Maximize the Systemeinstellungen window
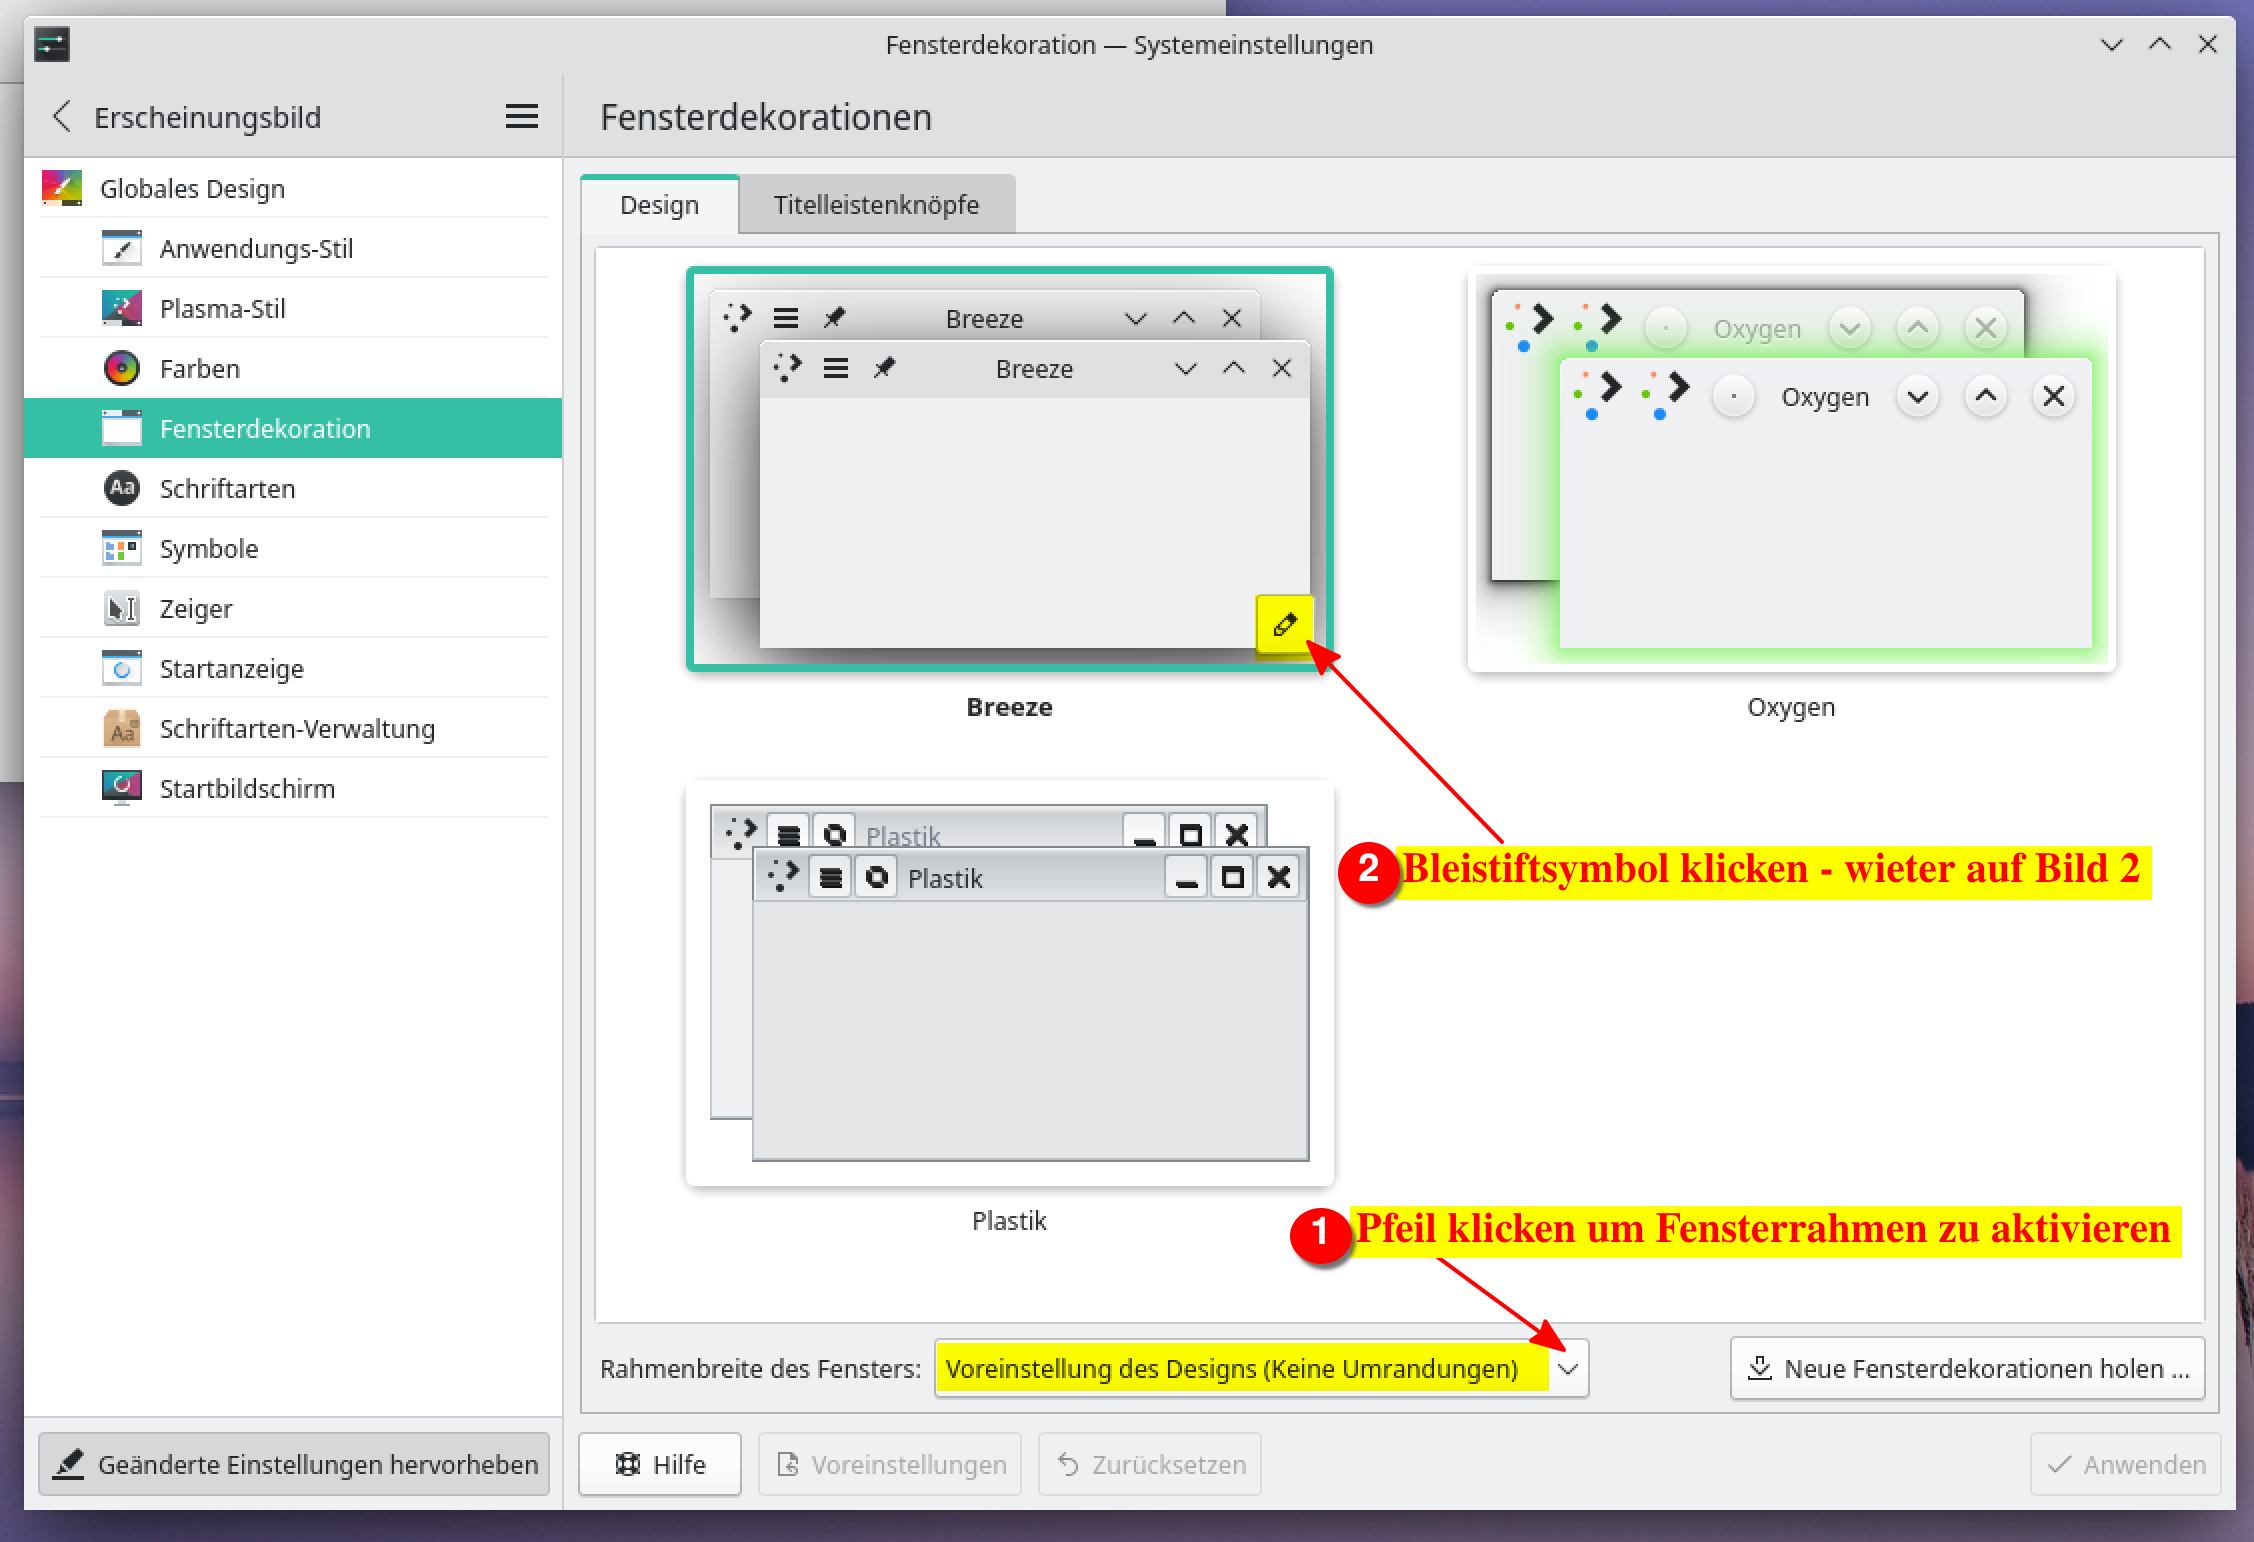The width and height of the screenshot is (2254, 1542). 2160,44
